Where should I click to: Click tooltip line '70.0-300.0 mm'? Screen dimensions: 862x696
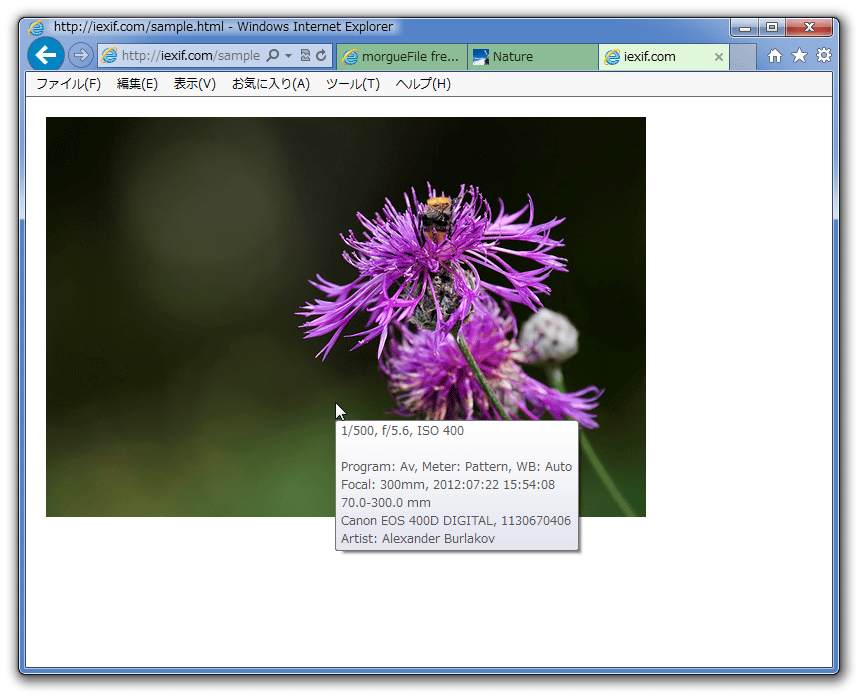385,502
